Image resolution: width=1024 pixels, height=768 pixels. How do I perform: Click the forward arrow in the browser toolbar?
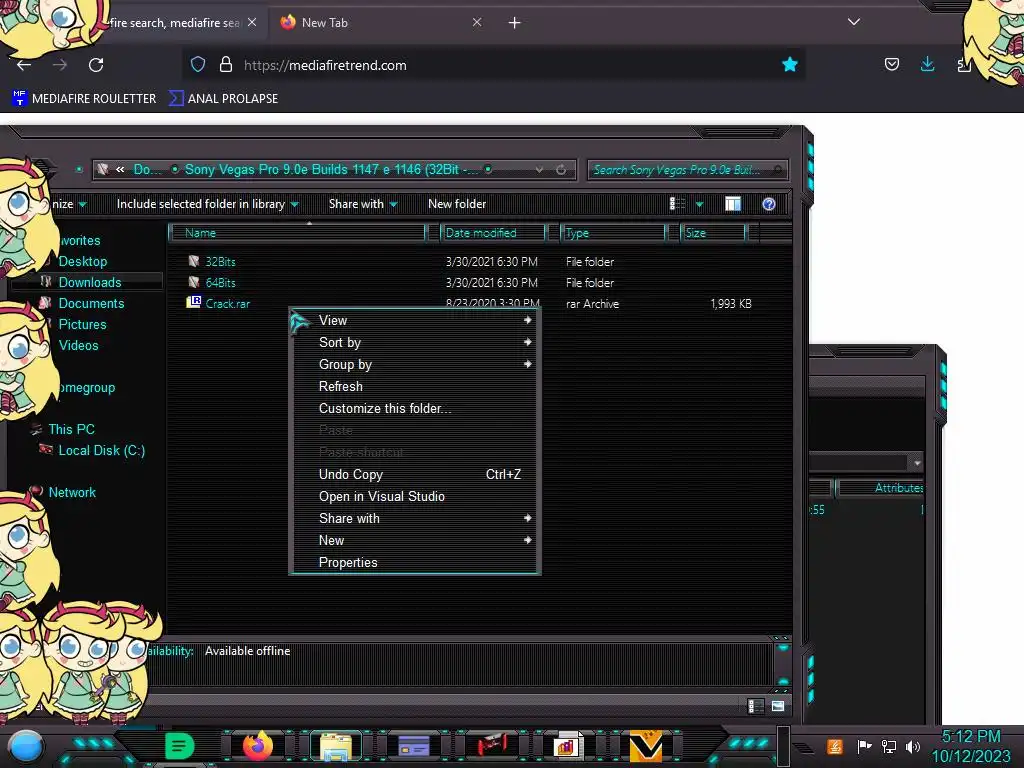(59, 65)
